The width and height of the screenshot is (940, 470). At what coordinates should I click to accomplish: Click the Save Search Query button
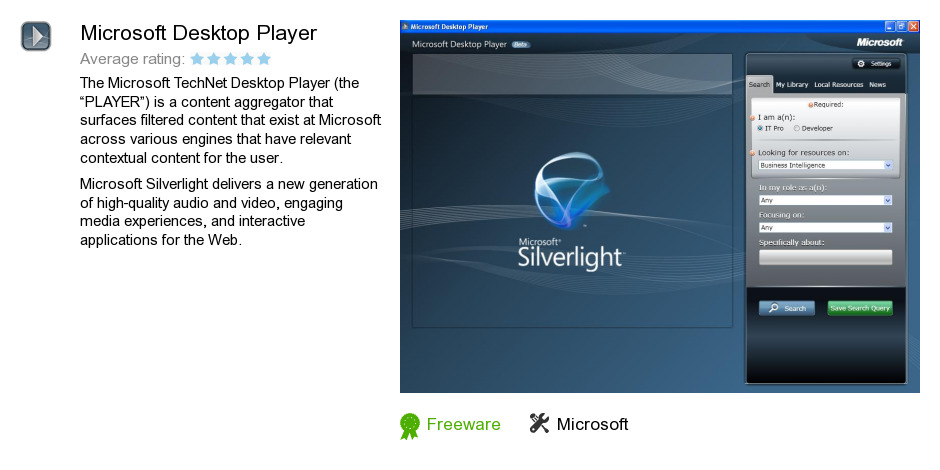point(860,308)
